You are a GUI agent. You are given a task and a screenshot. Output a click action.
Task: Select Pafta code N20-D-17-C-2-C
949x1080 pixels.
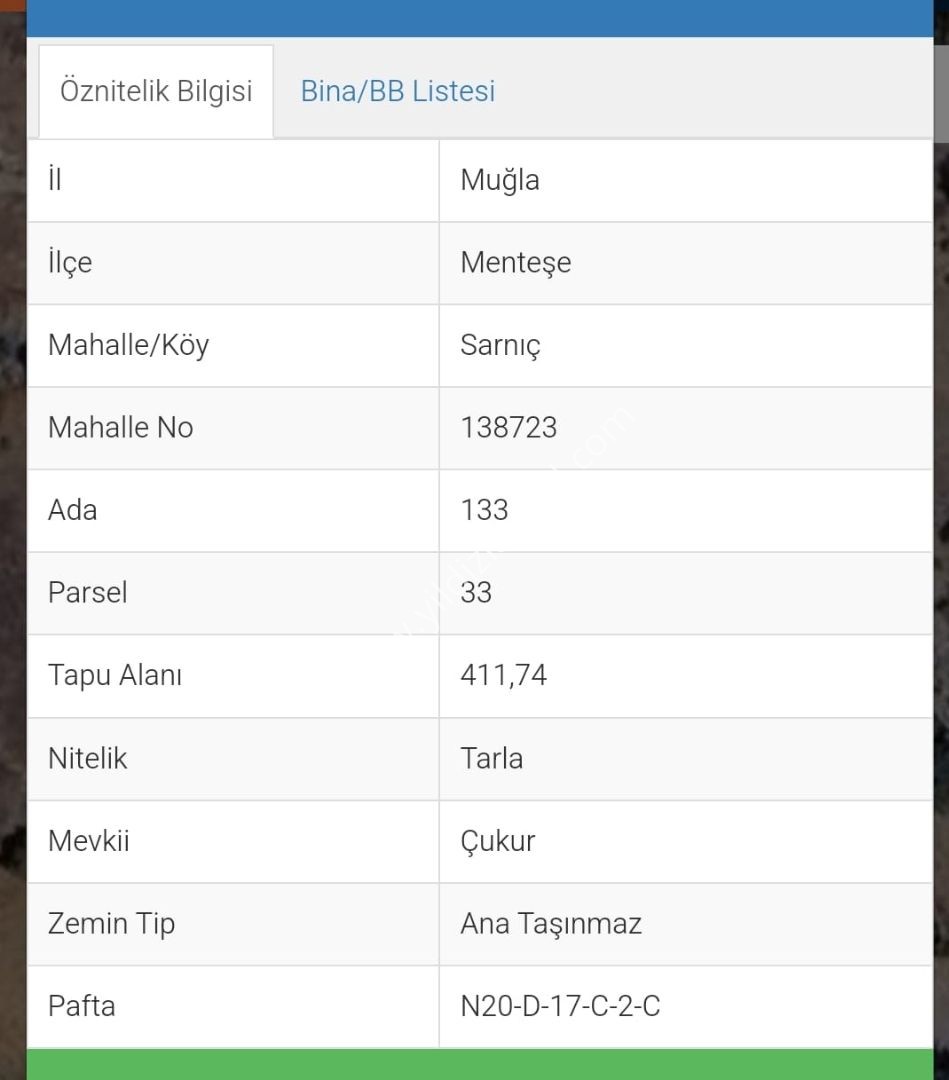pyautogui.click(x=560, y=1006)
